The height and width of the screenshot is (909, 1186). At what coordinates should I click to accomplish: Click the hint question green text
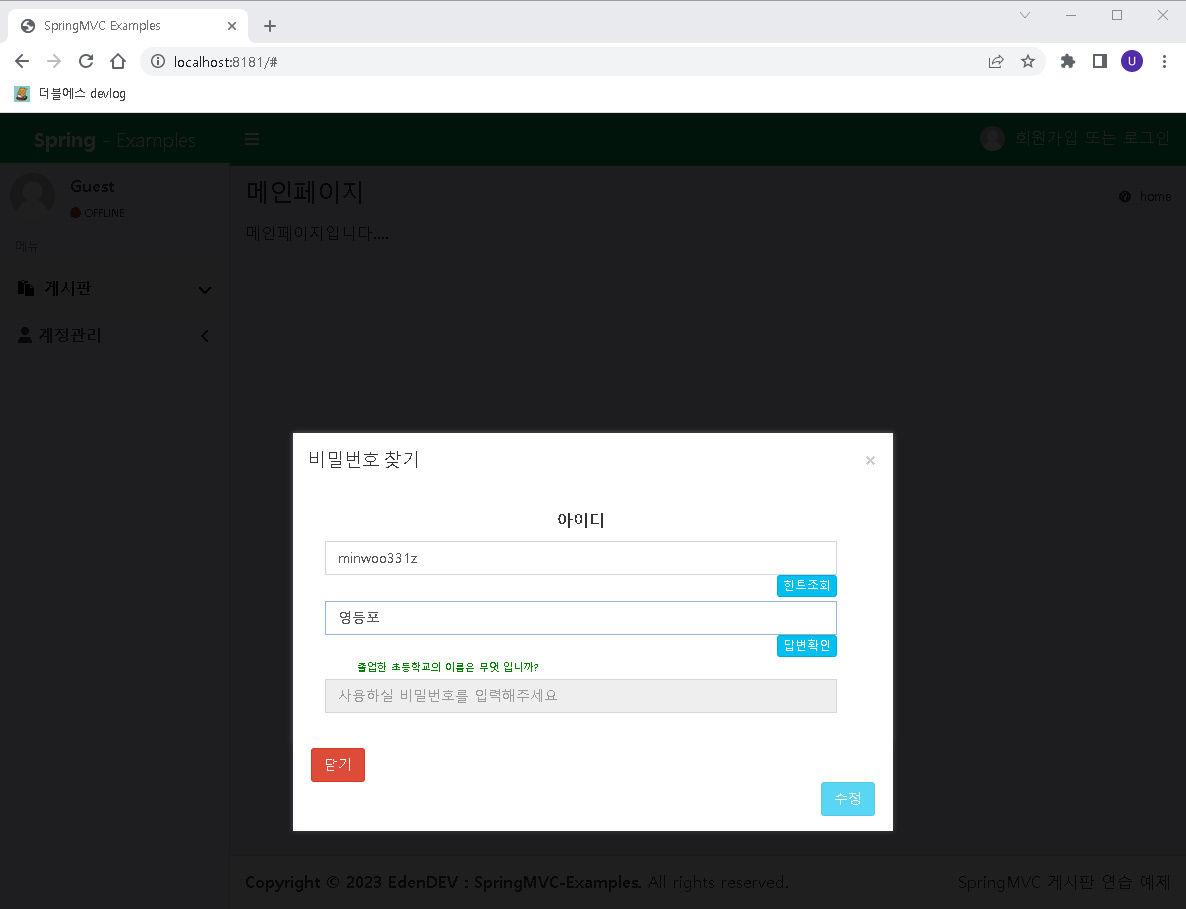pos(448,667)
